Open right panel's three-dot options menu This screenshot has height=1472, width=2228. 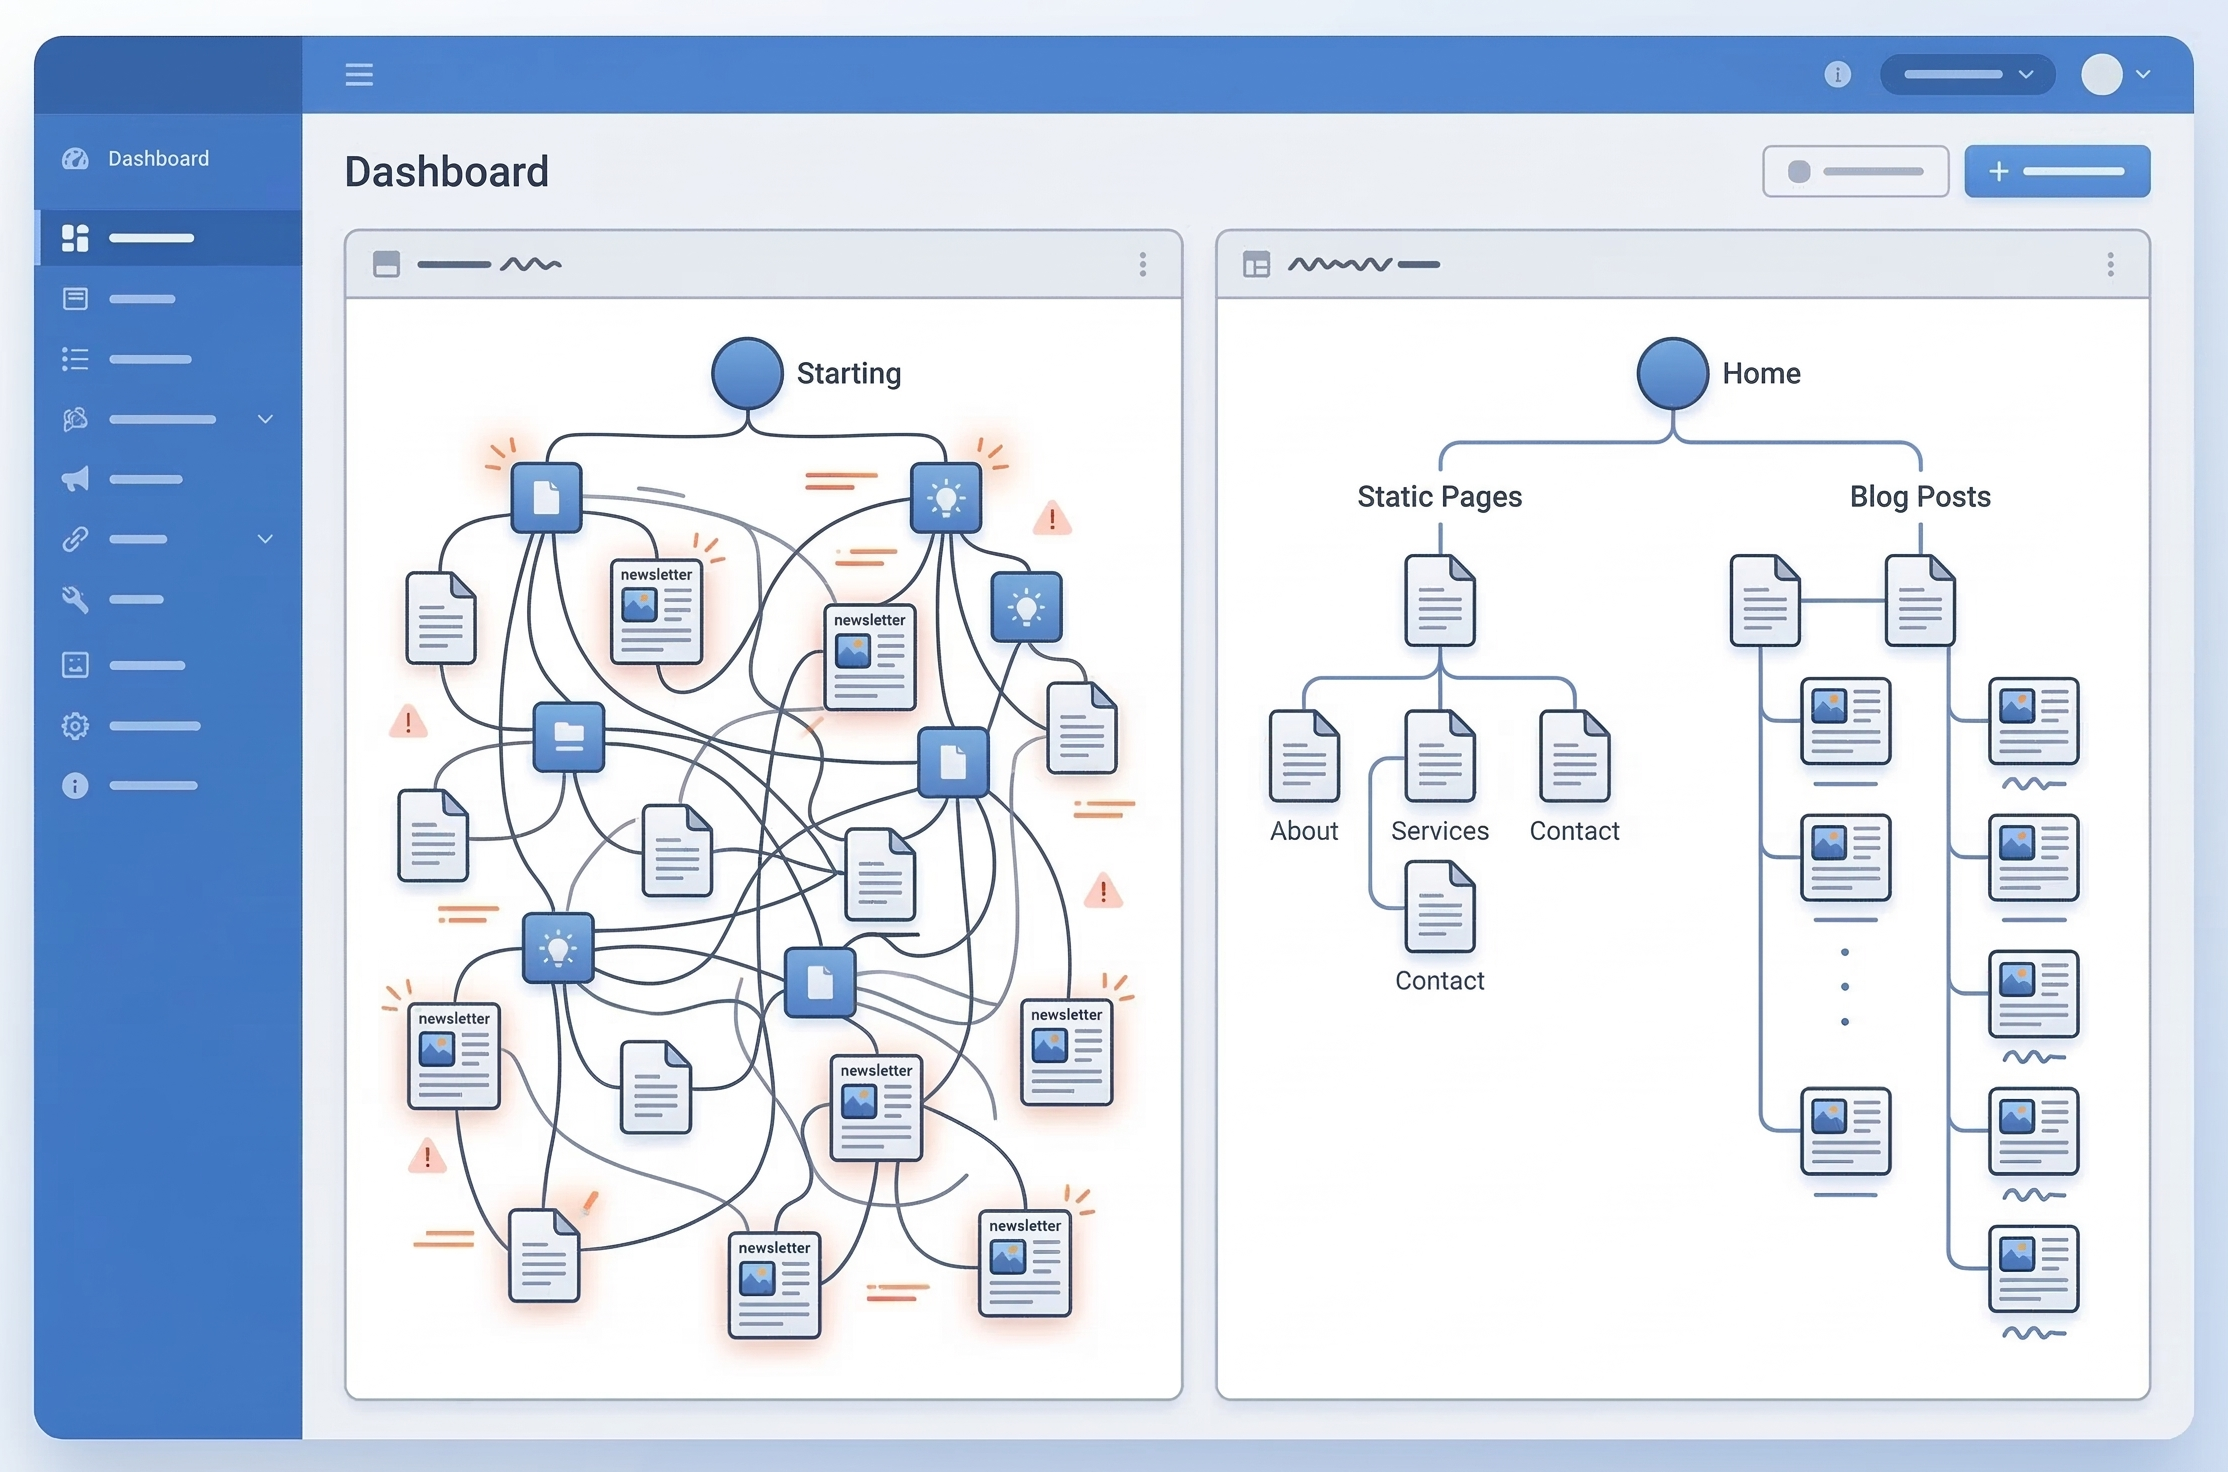click(x=2110, y=264)
